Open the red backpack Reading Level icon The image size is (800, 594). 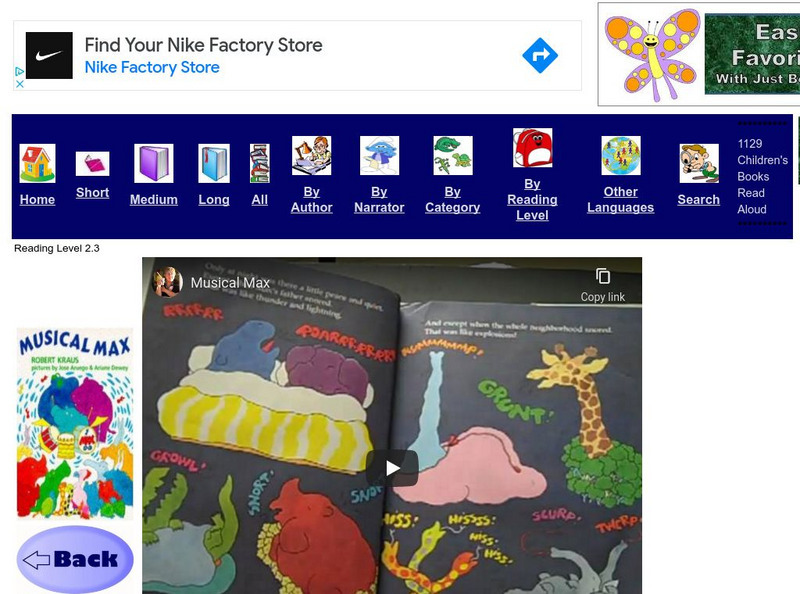(x=532, y=148)
